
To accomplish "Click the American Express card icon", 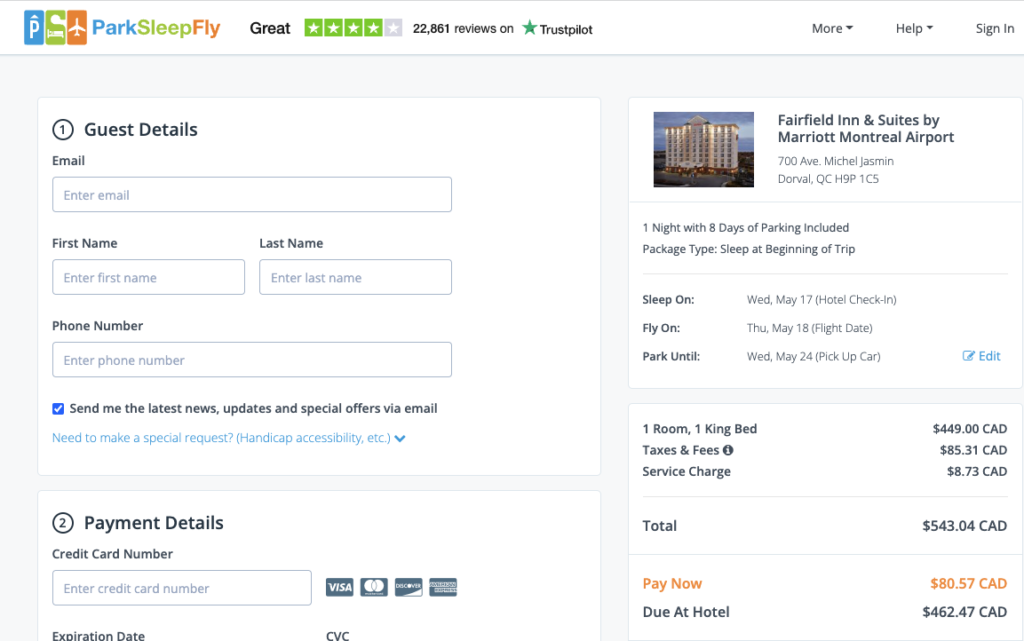I will click(442, 587).
